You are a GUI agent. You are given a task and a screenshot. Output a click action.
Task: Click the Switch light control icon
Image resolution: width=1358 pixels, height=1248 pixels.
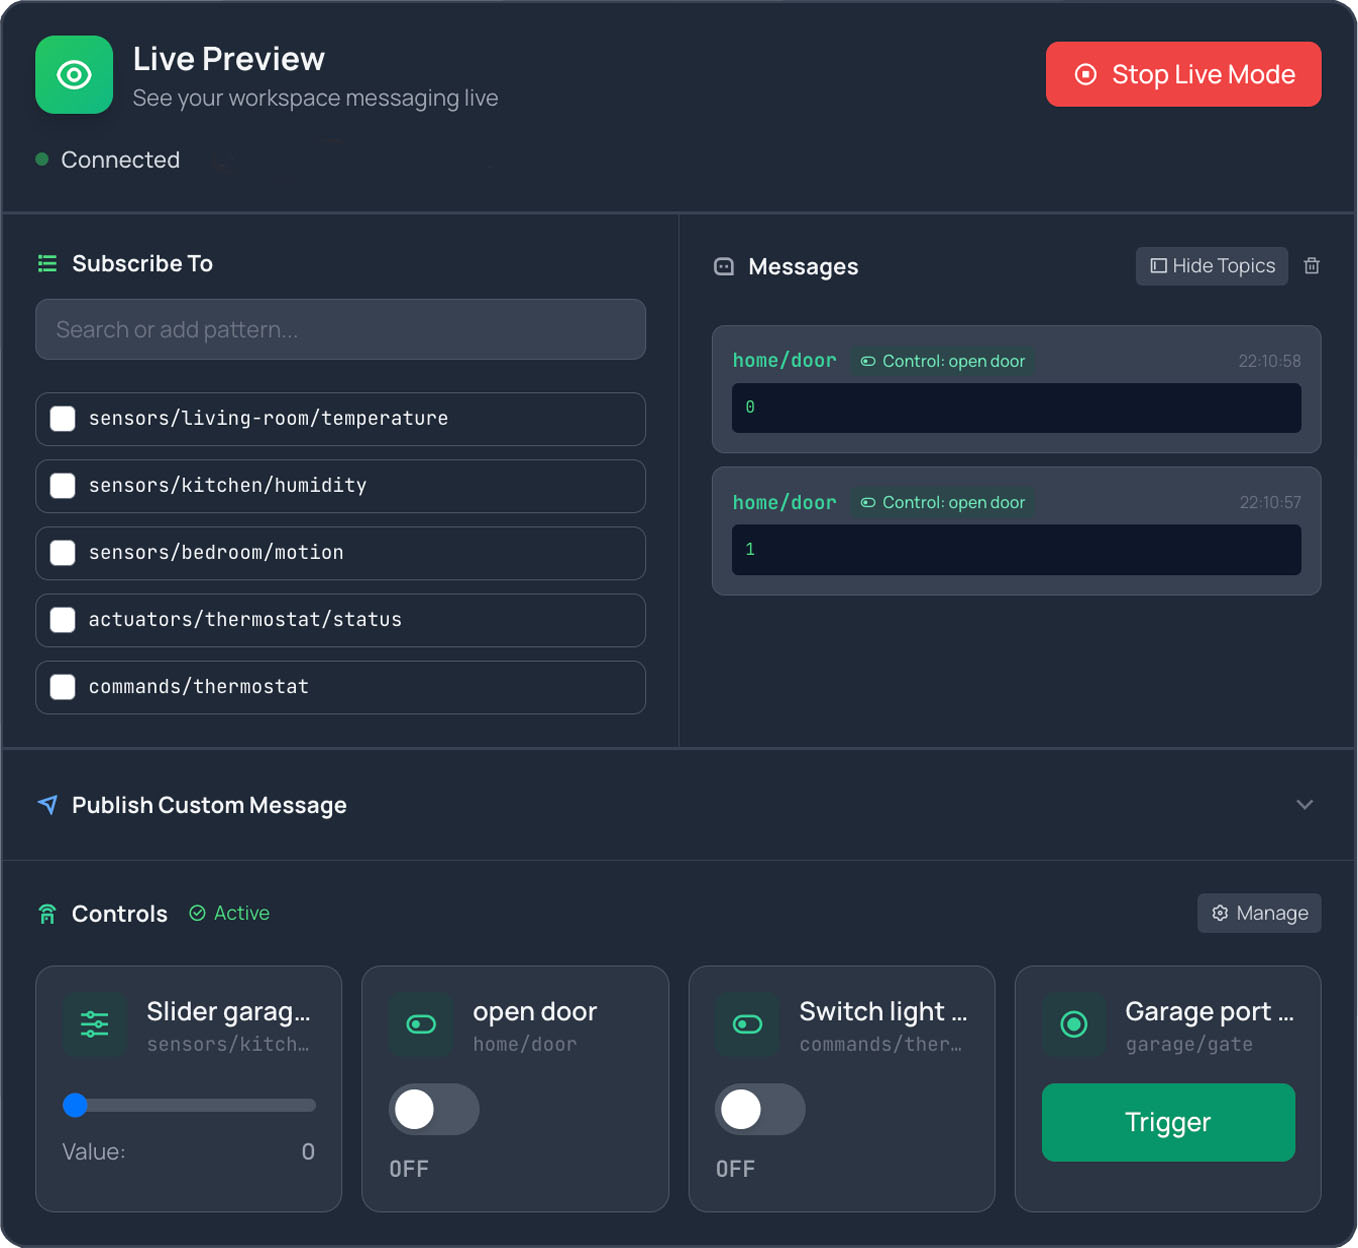click(747, 1024)
